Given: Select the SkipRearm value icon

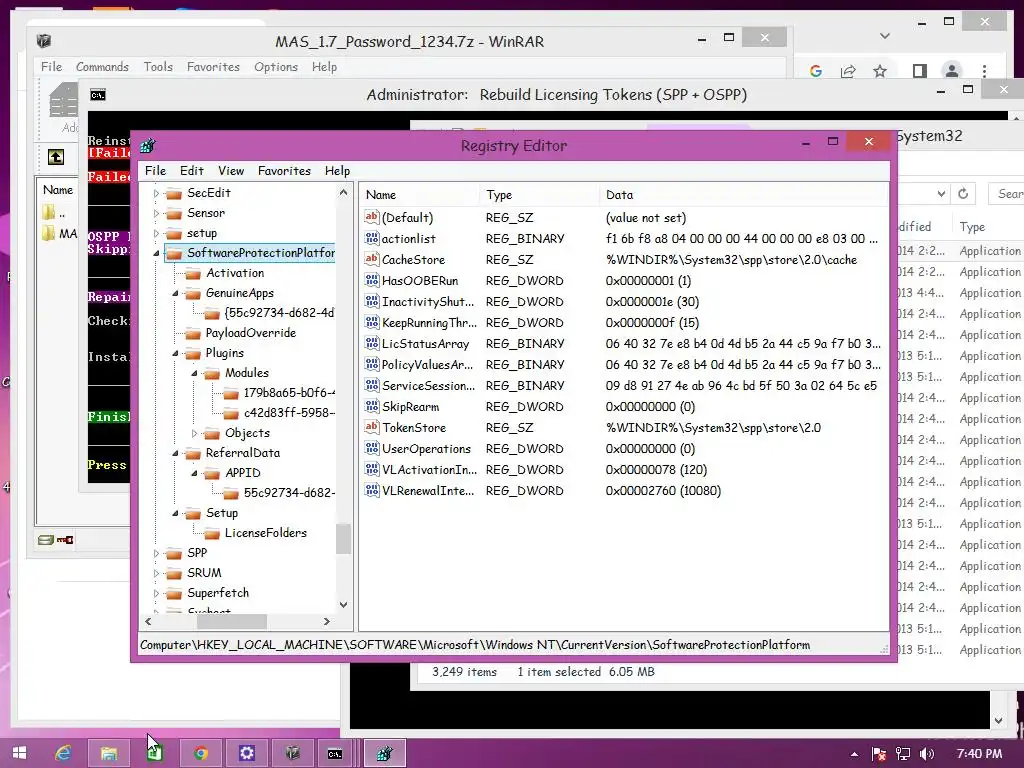Looking at the screenshot, I should [x=372, y=406].
